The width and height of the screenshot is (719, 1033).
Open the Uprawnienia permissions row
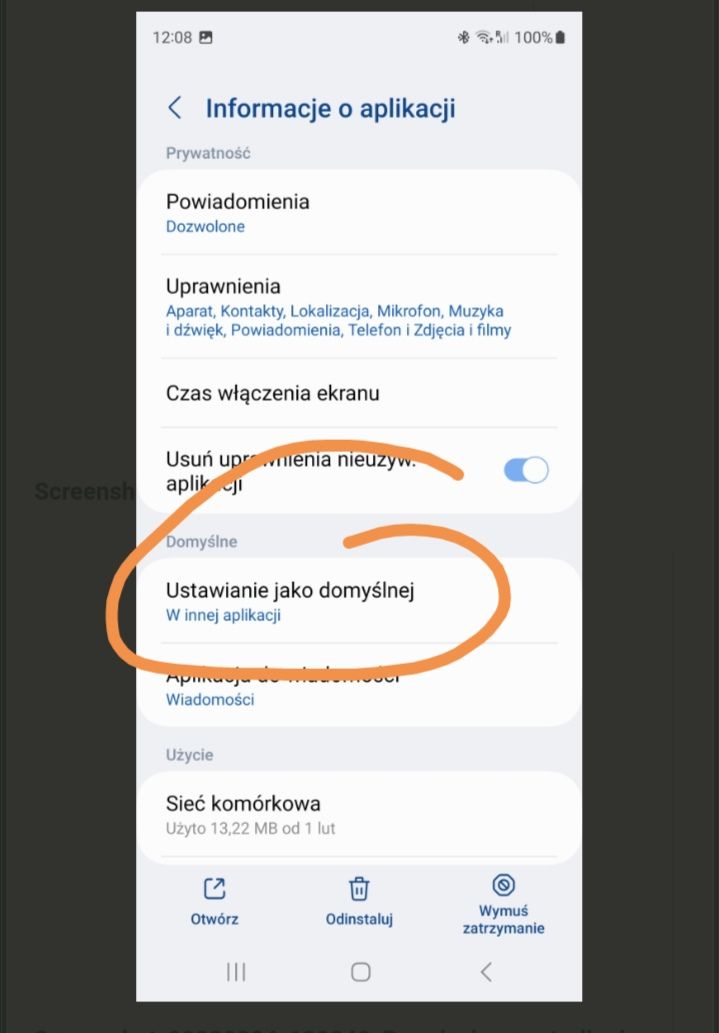tap(359, 307)
